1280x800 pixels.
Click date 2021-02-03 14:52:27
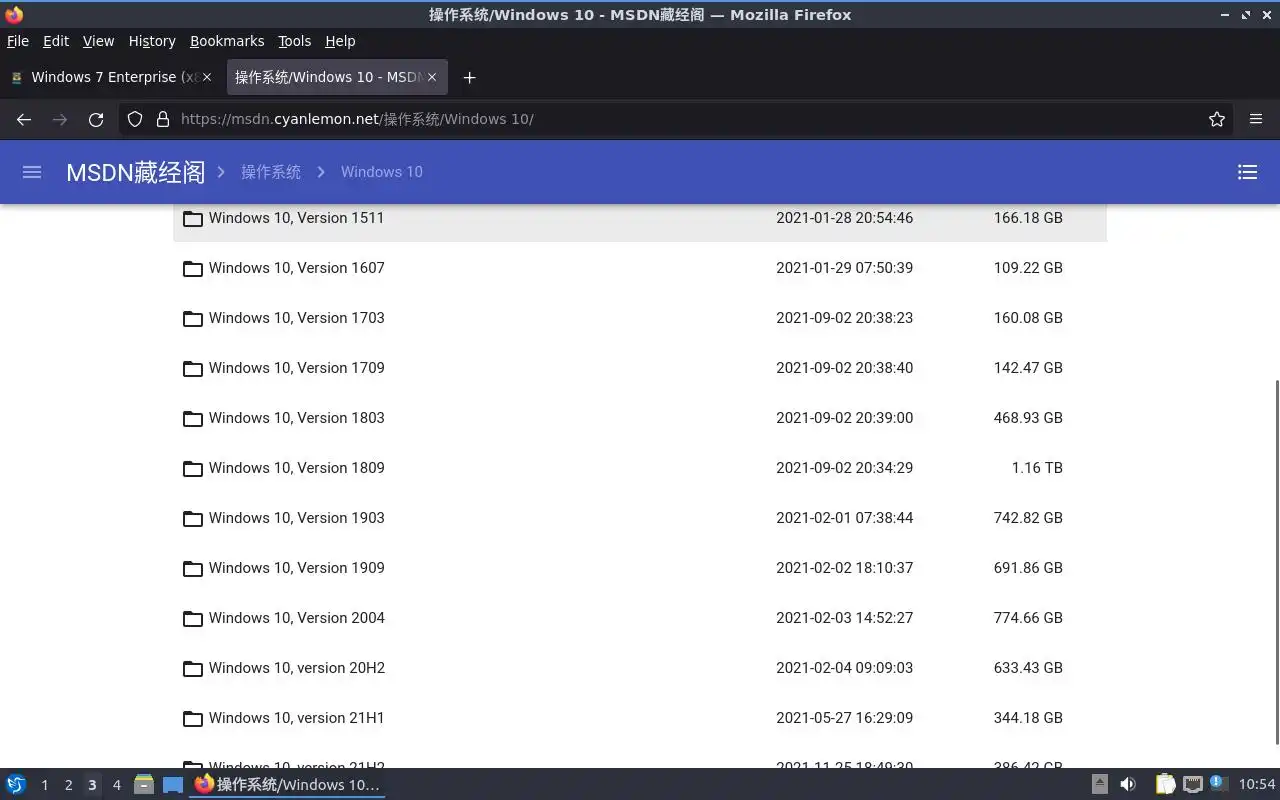pos(844,618)
